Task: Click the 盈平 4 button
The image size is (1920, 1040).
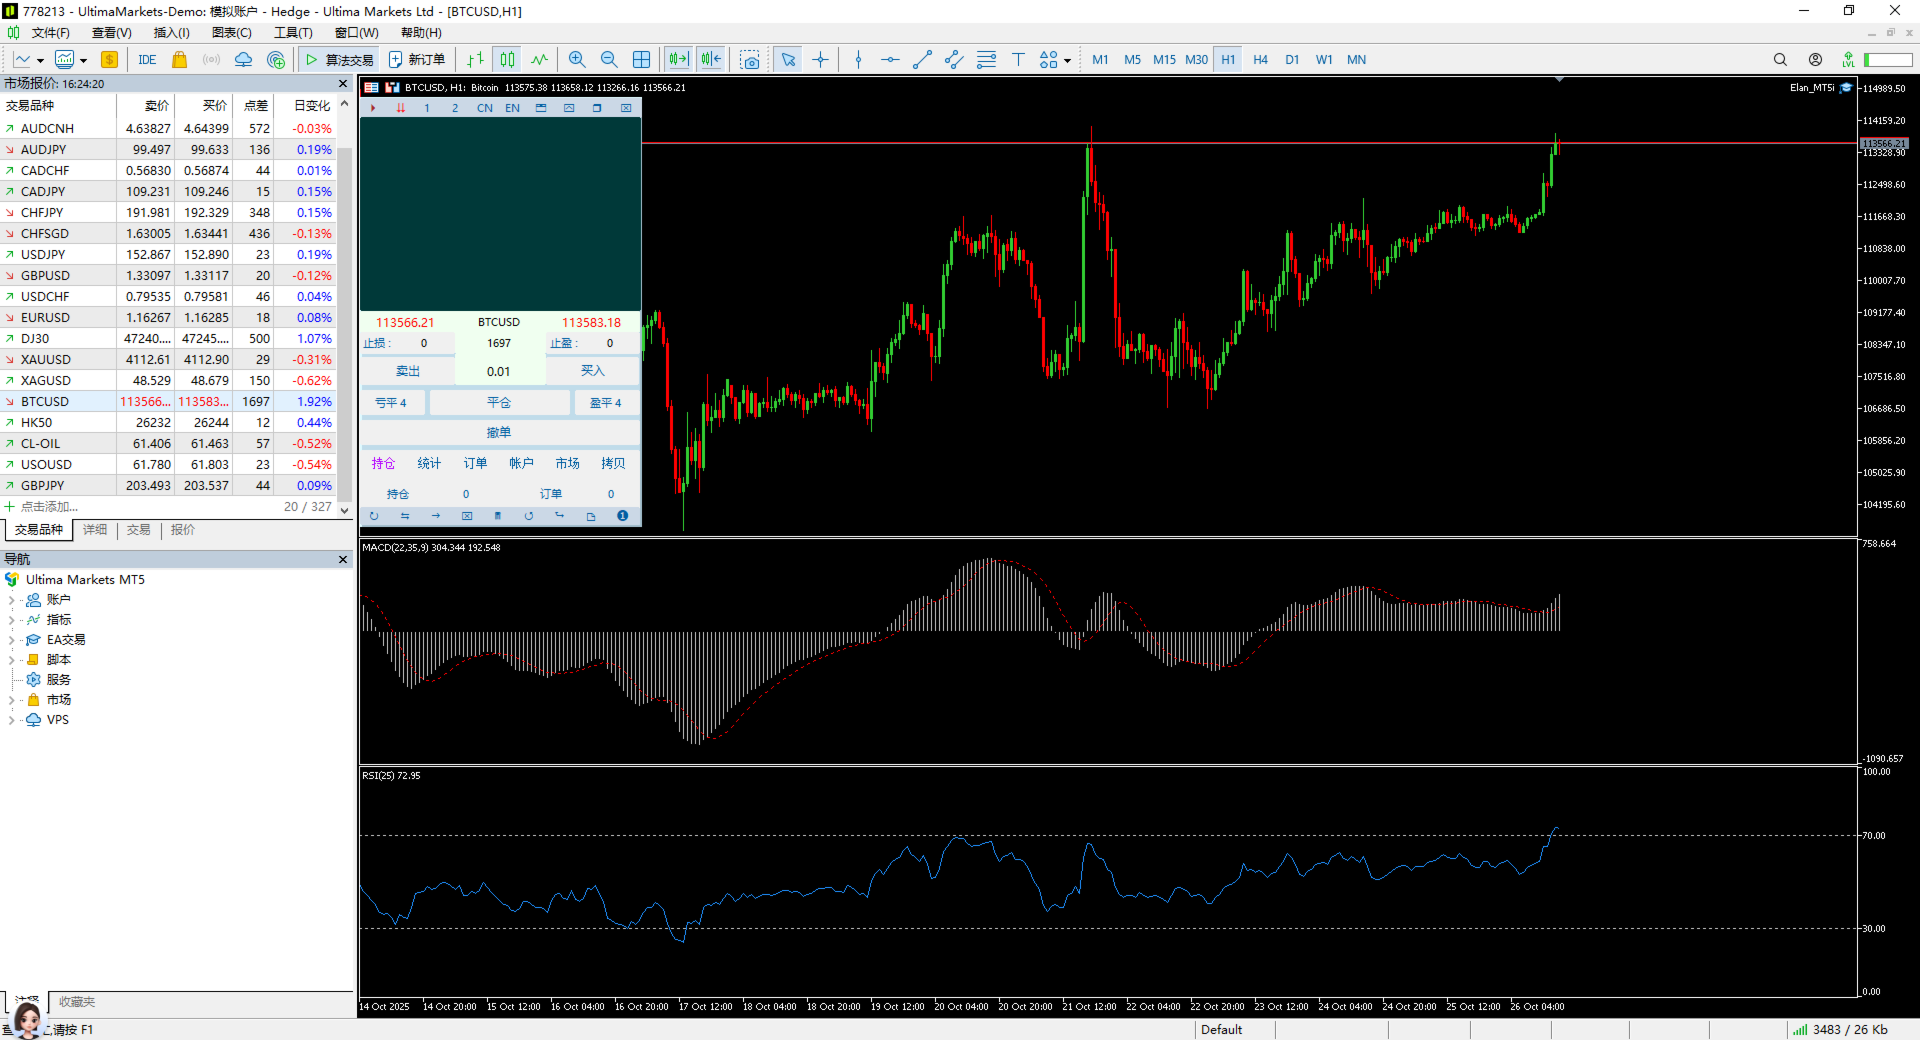Action: click(606, 403)
